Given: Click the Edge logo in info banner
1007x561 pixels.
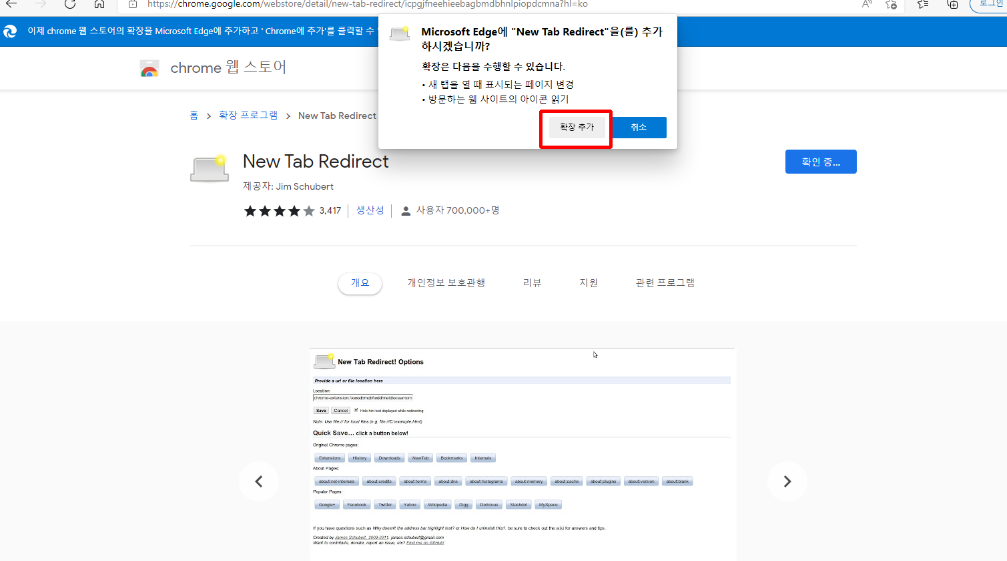Looking at the screenshot, I should (10, 31).
